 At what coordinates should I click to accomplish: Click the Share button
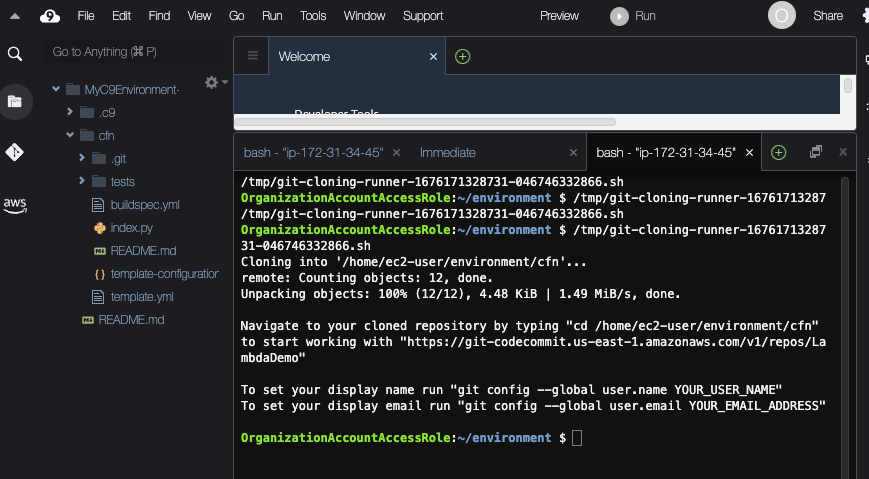pos(828,16)
